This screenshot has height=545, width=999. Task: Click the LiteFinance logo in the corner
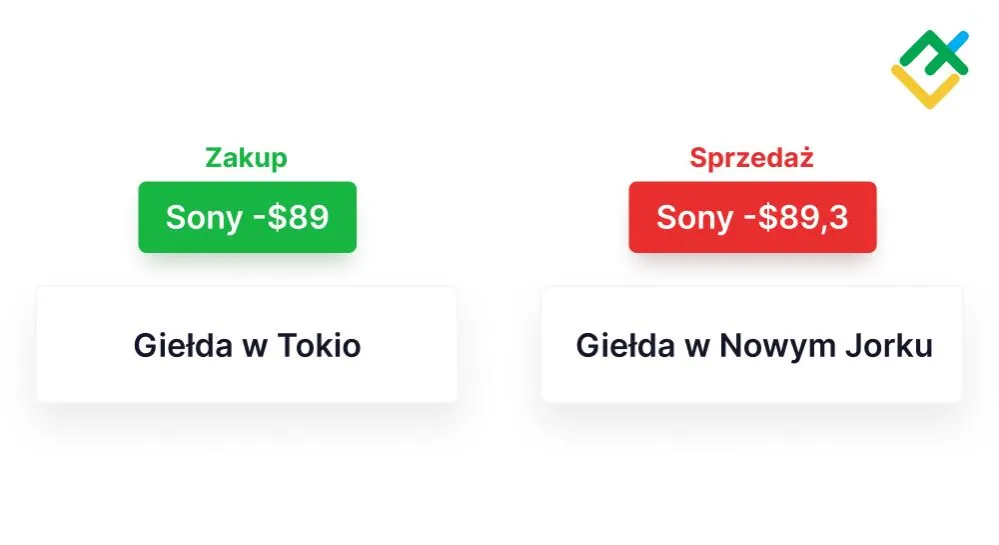click(930, 69)
